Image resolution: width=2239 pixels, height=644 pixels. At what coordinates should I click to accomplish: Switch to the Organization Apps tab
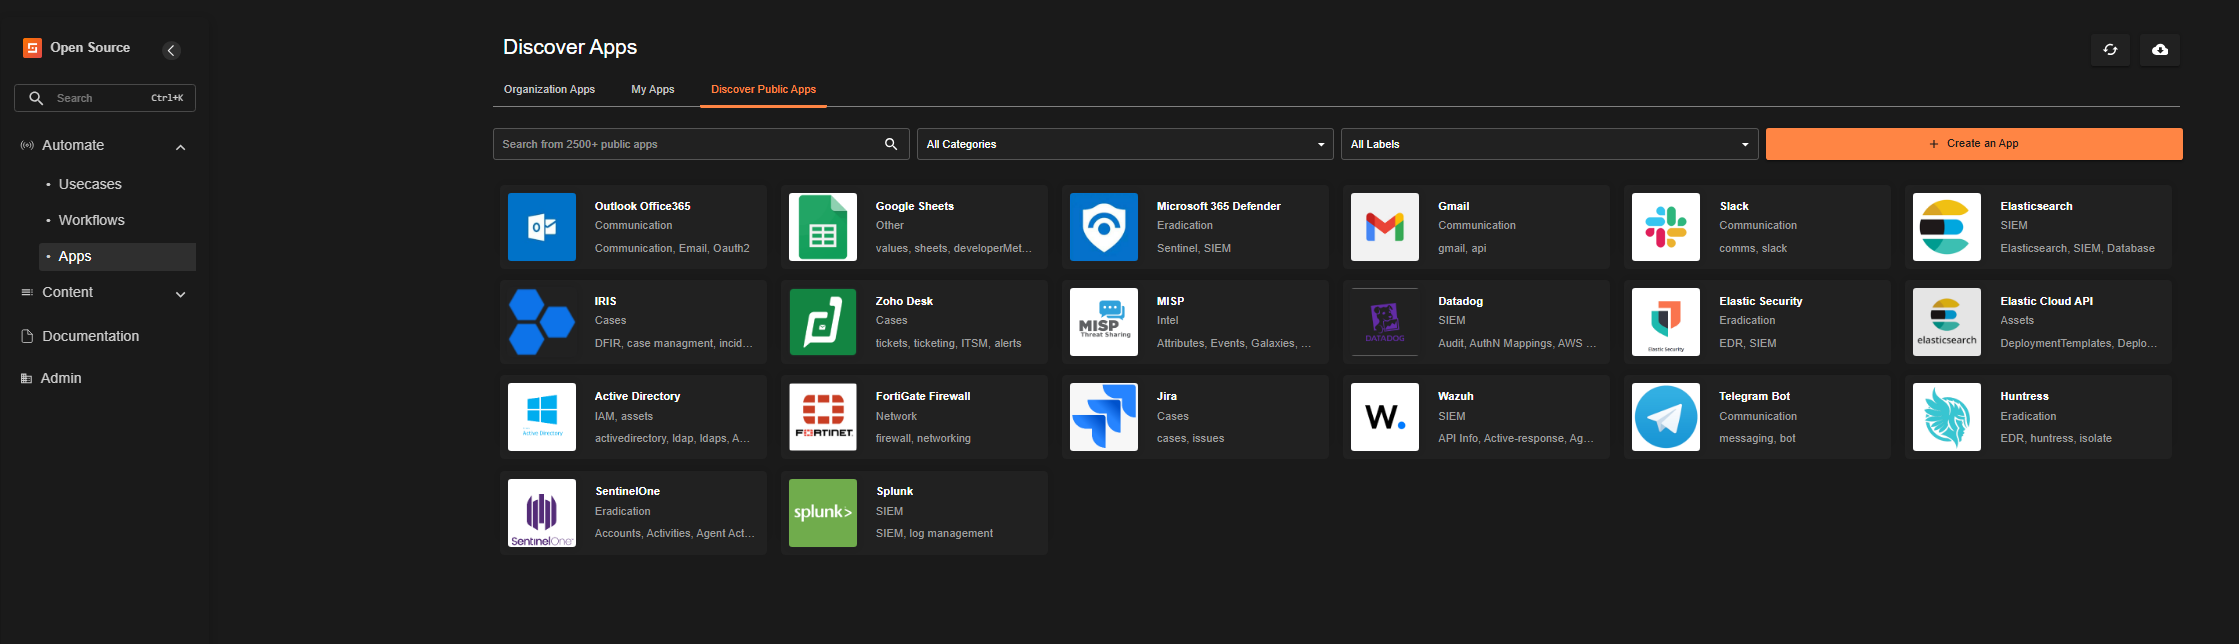coord(549,89)
